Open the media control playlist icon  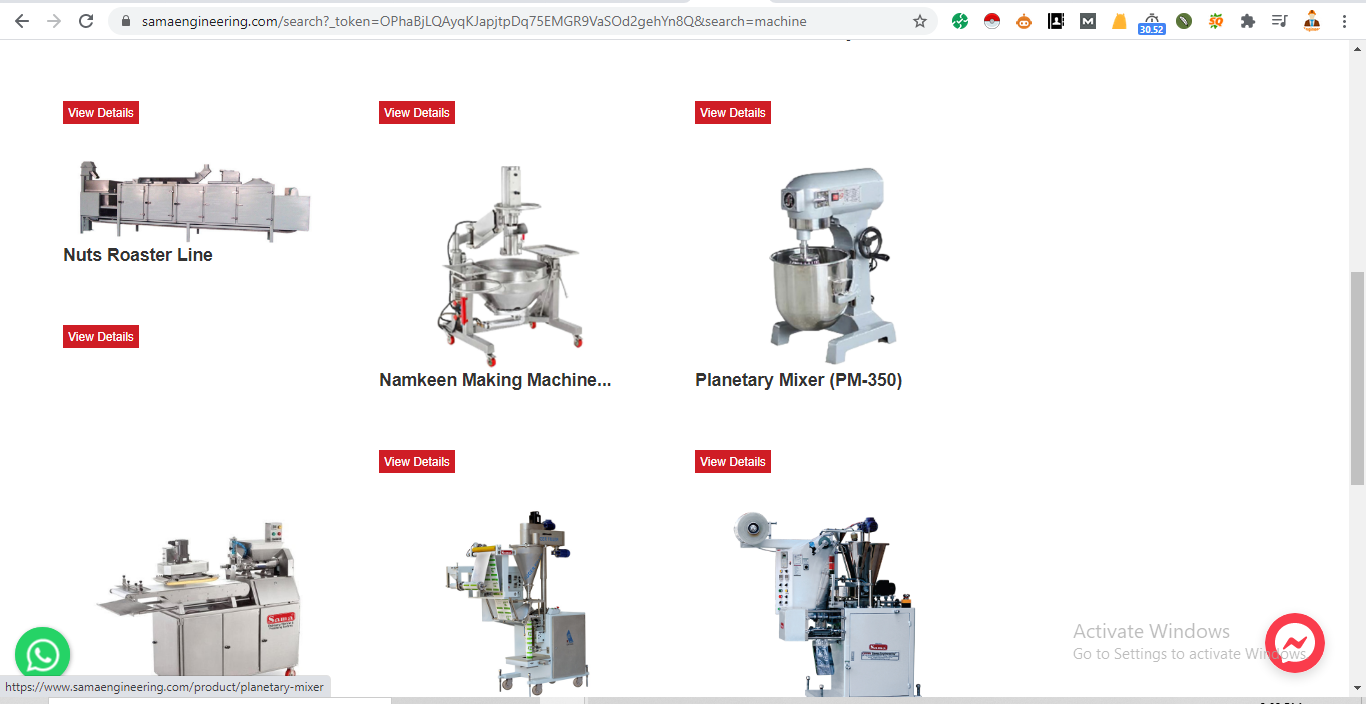pos(1280,21)
